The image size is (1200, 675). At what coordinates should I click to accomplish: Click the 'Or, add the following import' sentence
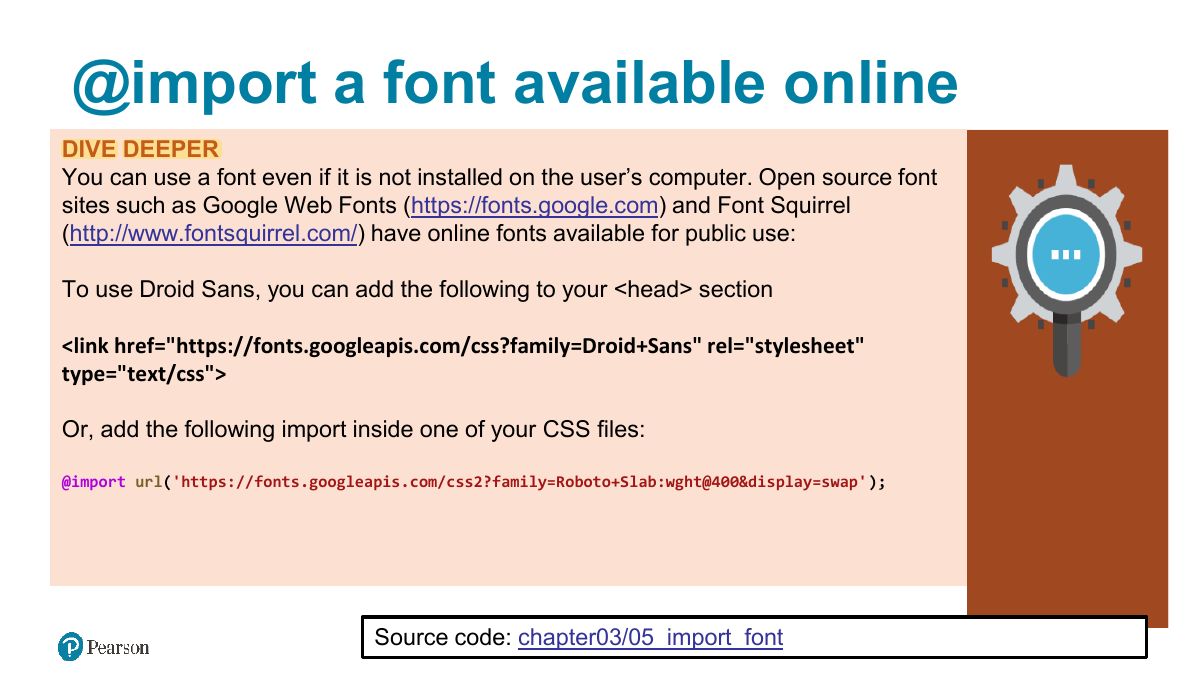354,430
